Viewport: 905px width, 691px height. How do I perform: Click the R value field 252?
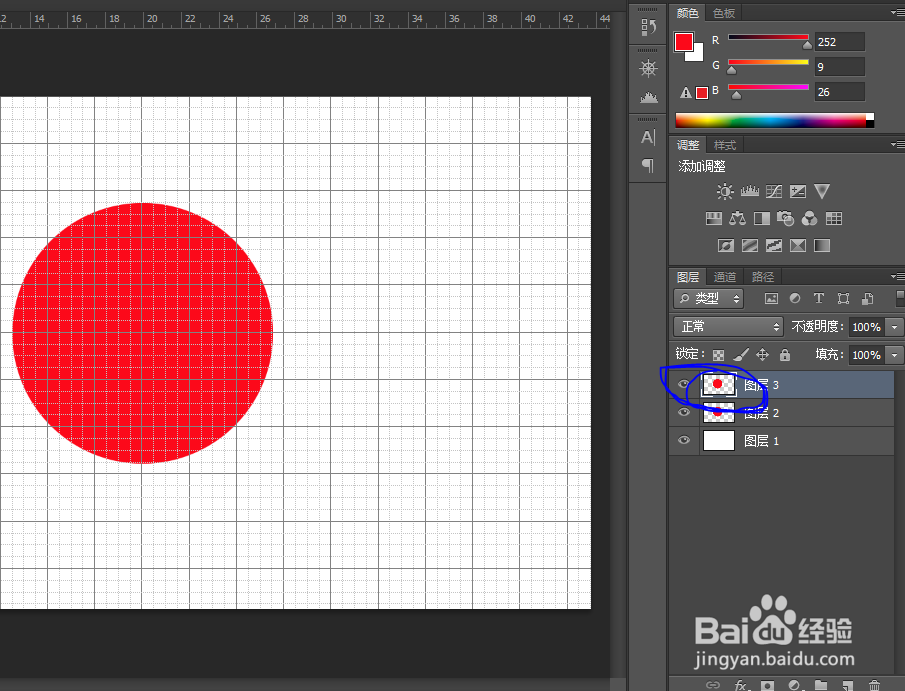(840, 42)
